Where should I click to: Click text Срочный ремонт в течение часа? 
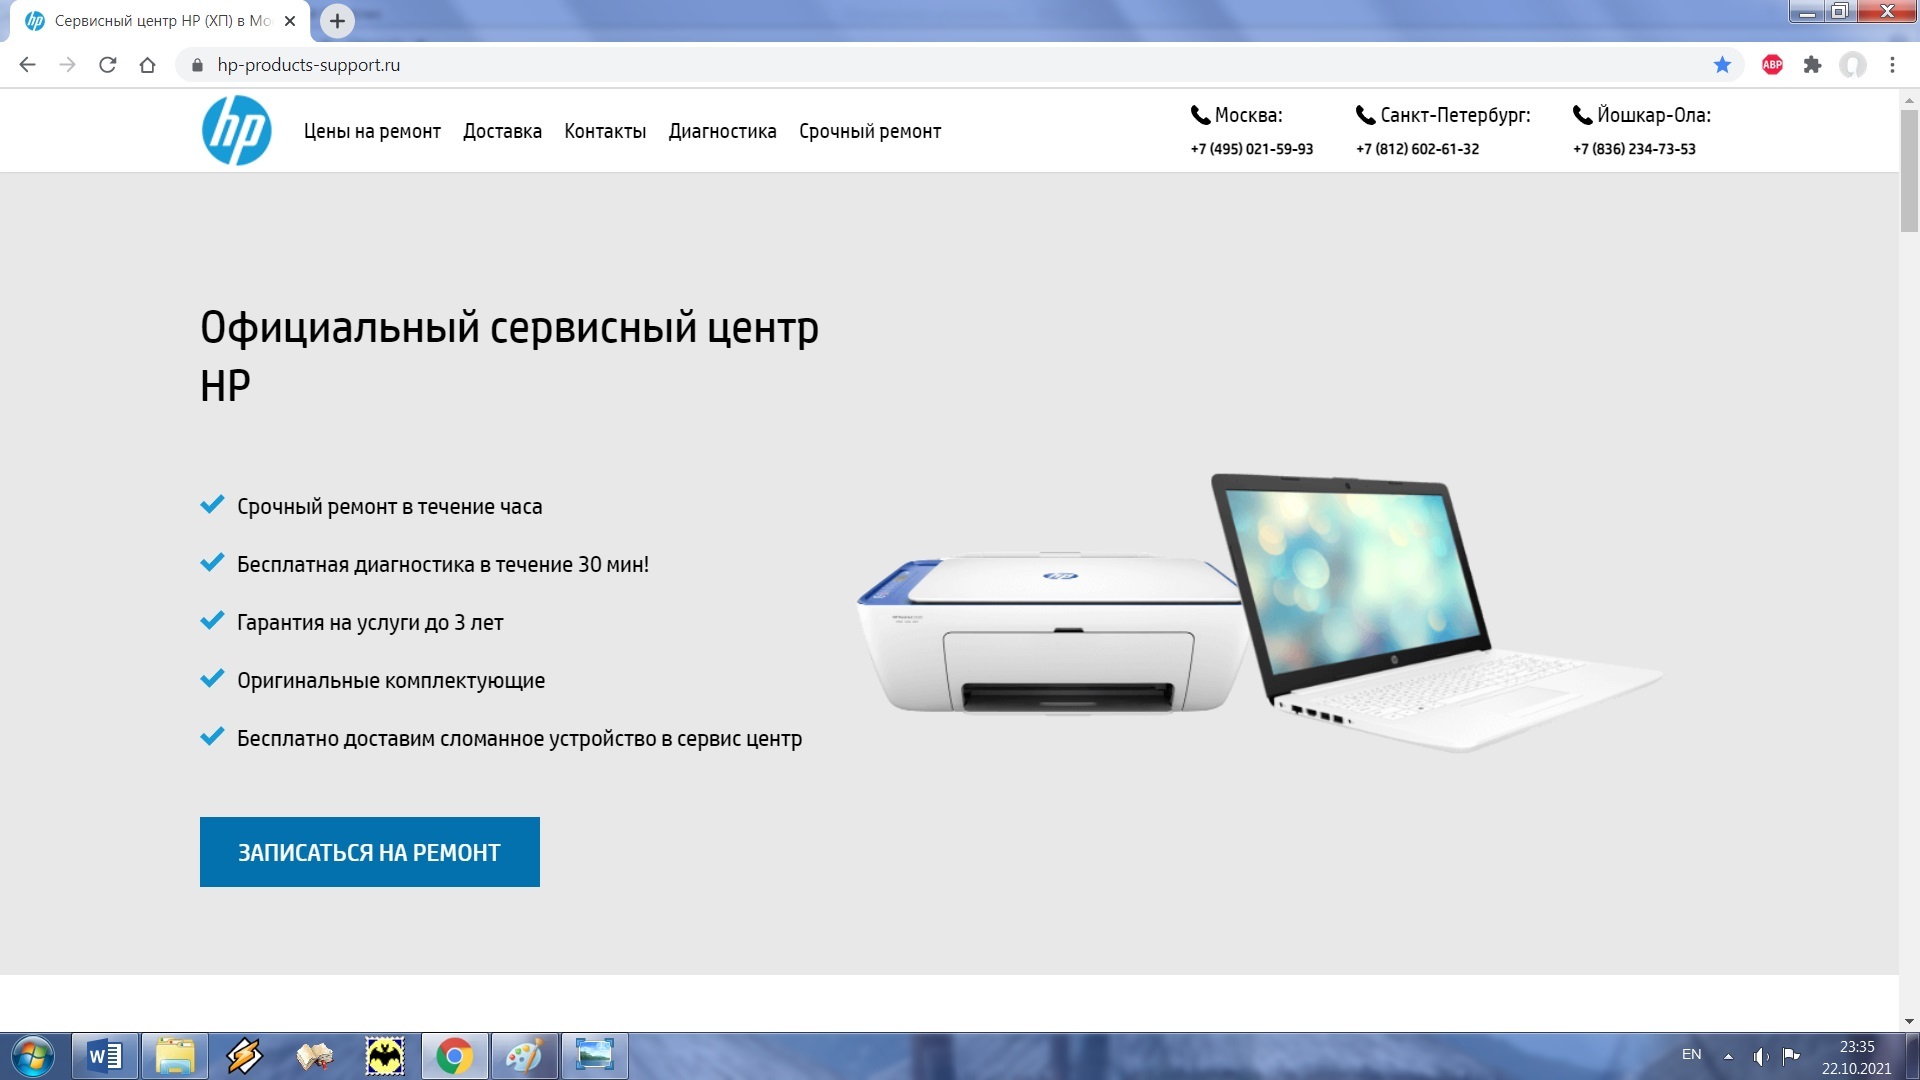[389, 507]
